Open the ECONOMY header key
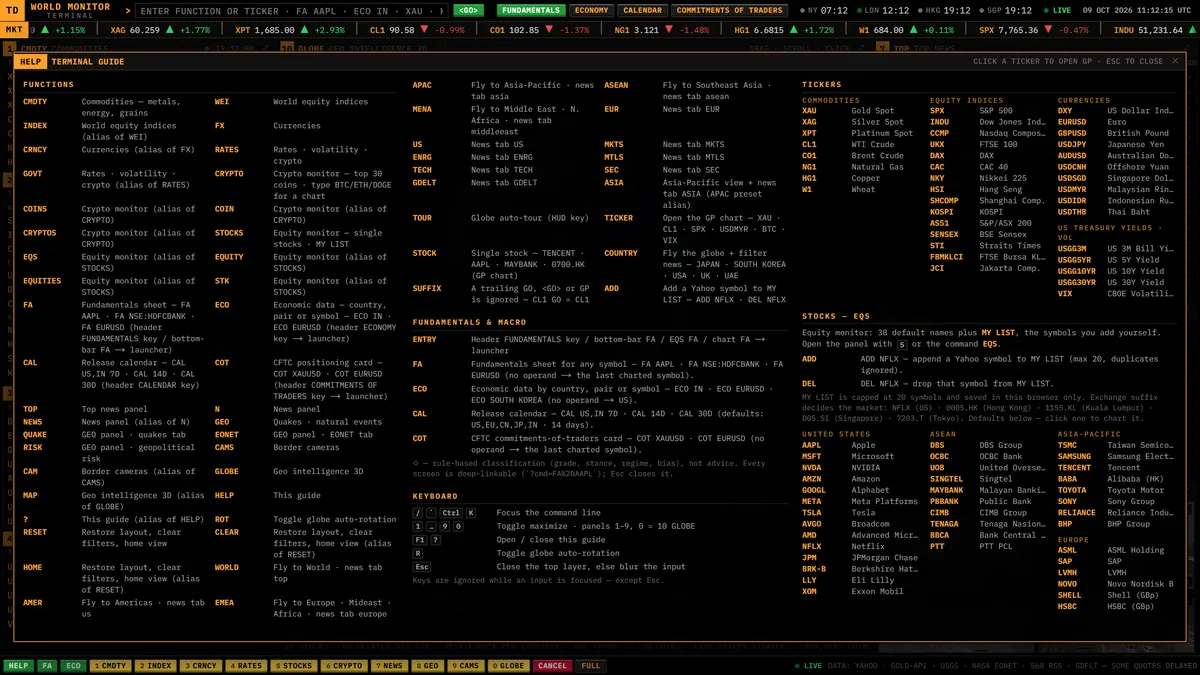Image resolution: width=1200 pixels, height=675 pixels. pos(592,11)
